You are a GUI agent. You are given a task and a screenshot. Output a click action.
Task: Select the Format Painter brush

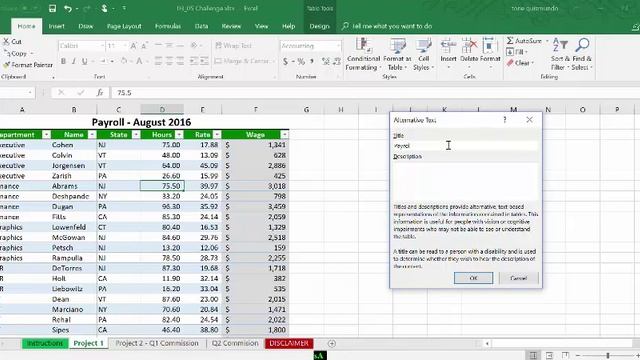tap(28, 65)
